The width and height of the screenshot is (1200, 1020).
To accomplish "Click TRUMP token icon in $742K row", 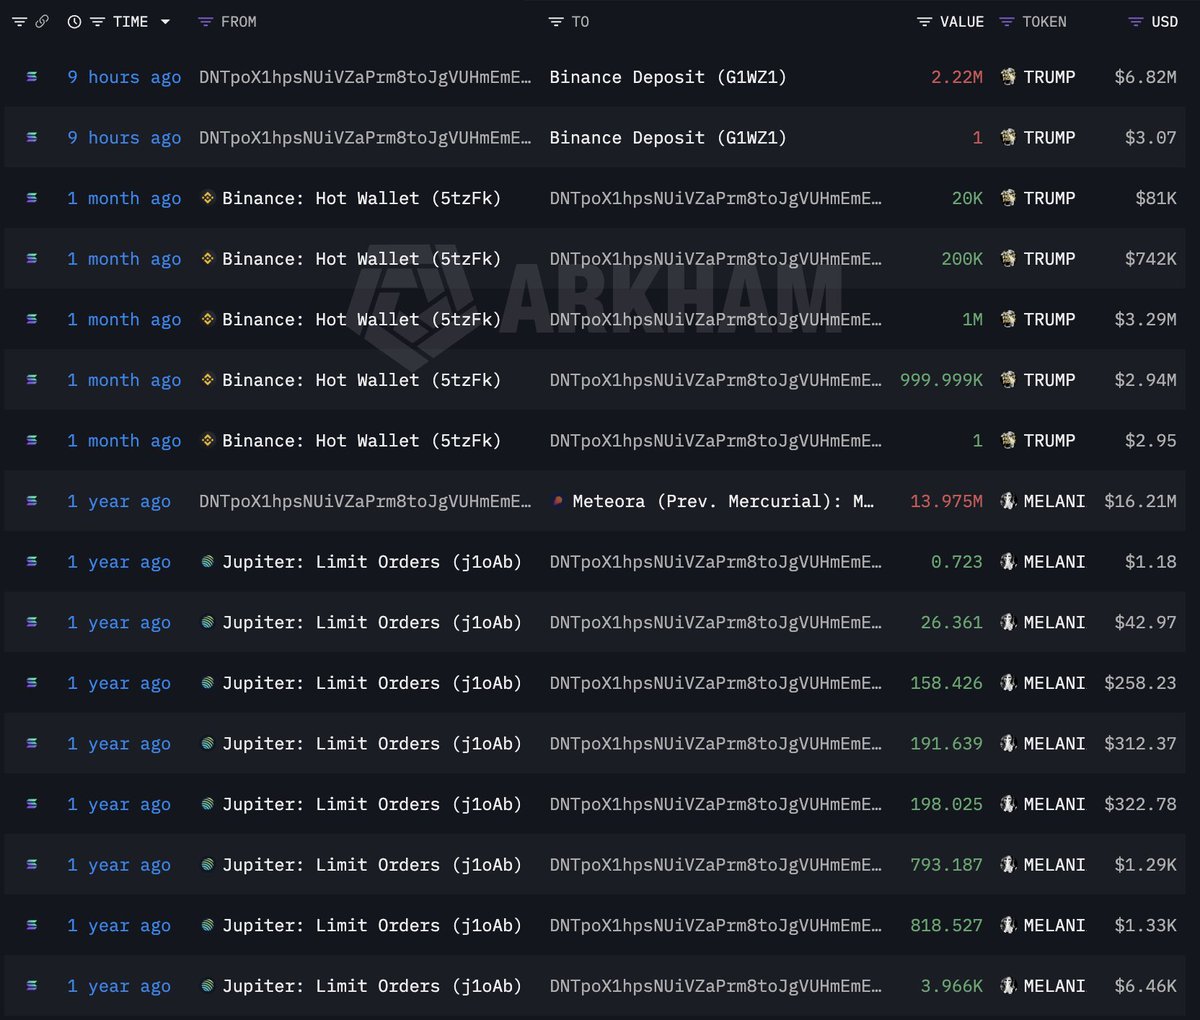I will [x=1008, y=258].
